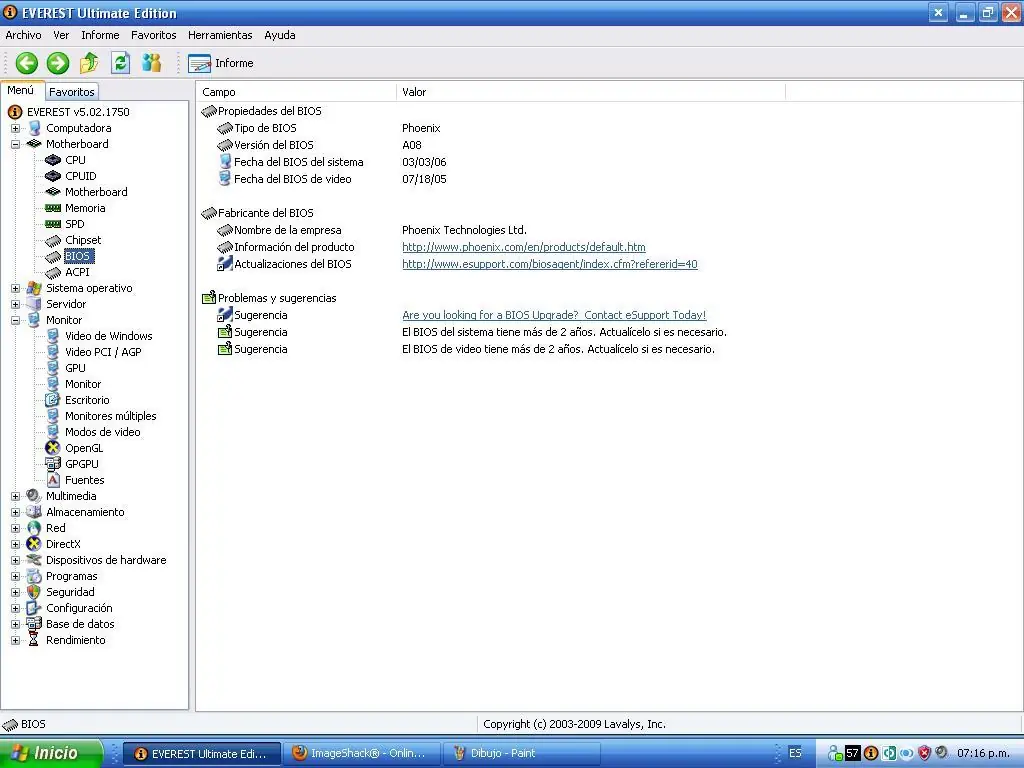This screenshot has height=768, width=1024.
Task: Select the Fuentes font icon
Action: point(53,480)
